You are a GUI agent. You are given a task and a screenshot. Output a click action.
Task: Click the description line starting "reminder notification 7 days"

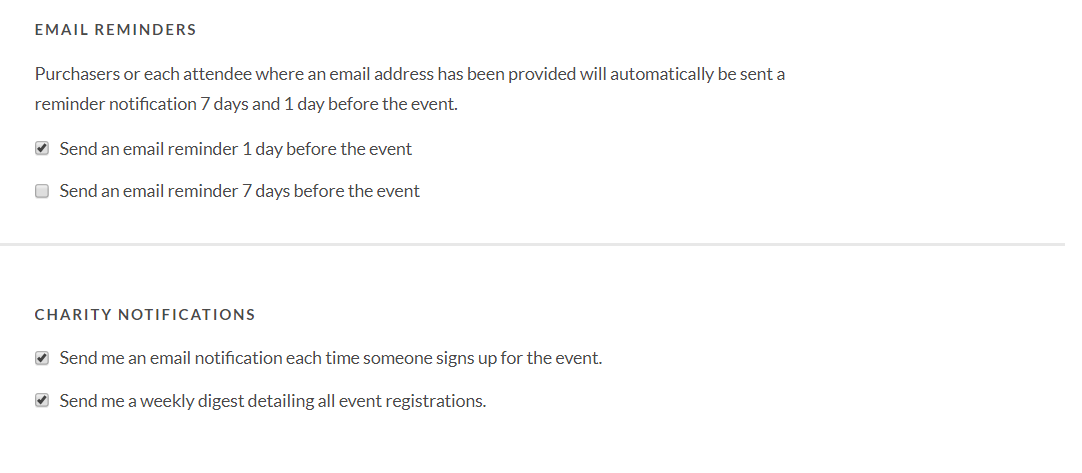[245, 104]
